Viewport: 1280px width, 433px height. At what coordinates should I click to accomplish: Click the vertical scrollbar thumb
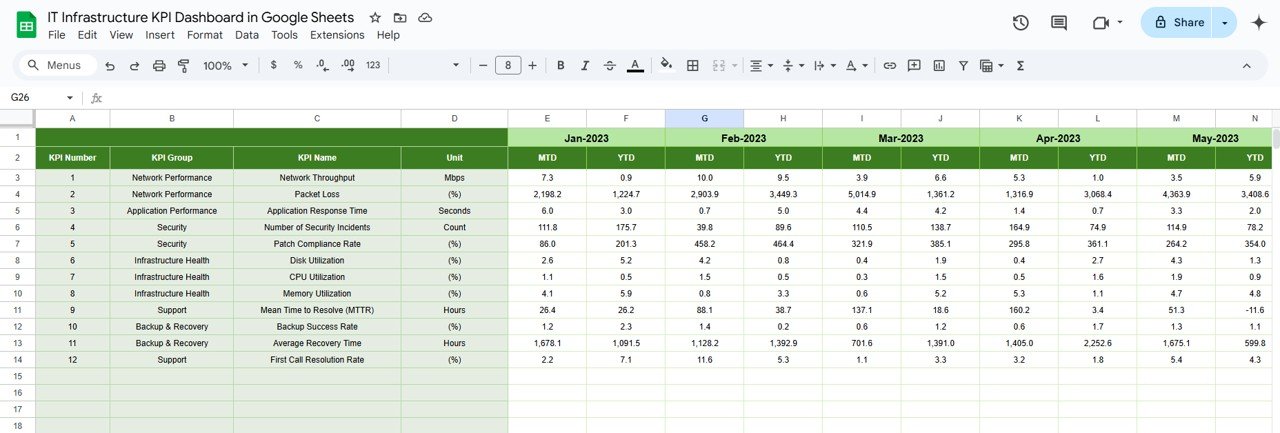pyautogui.click(x=1275, y=138)
